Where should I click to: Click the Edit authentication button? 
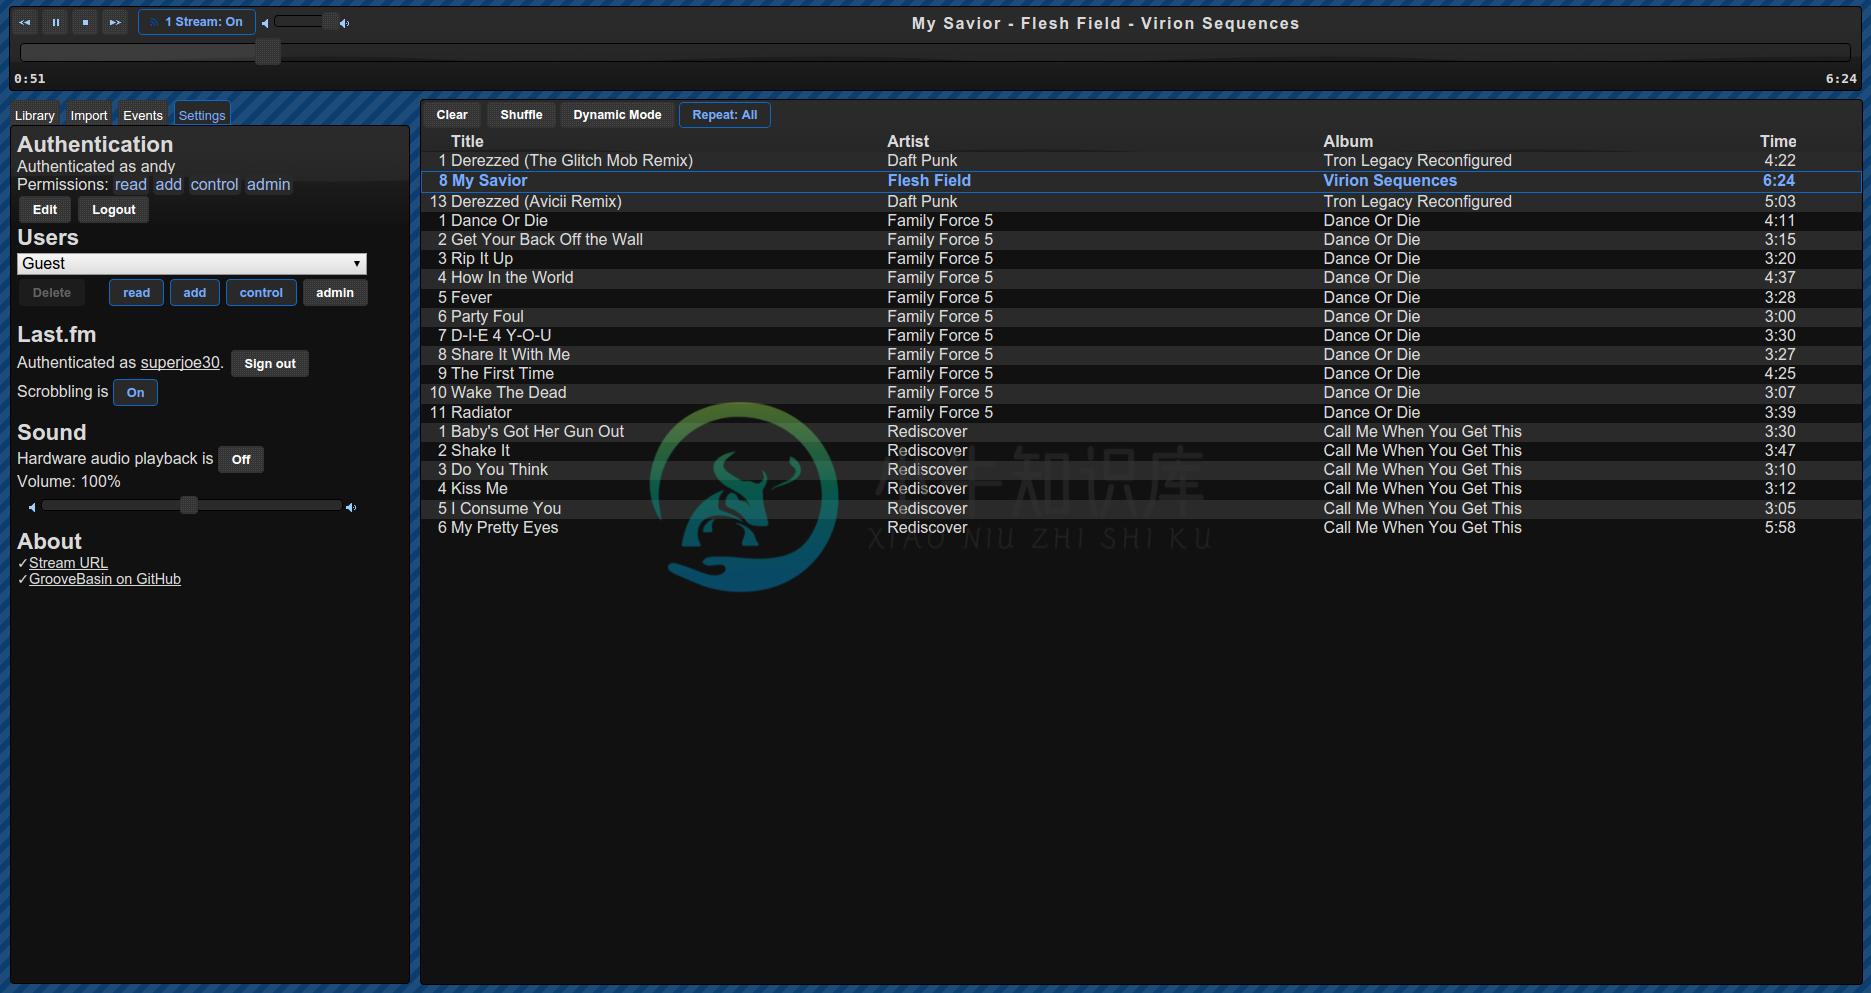coord(45,210)
